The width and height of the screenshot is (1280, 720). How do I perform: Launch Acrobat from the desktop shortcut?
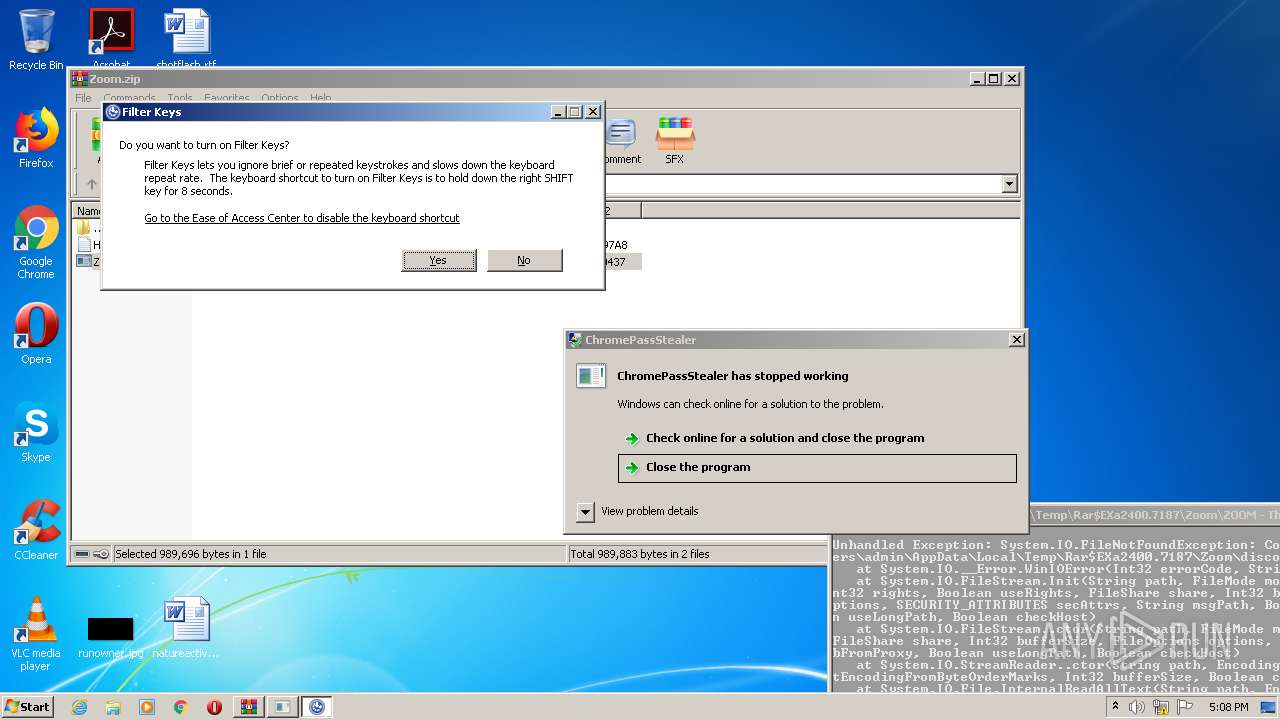[111, 39]
